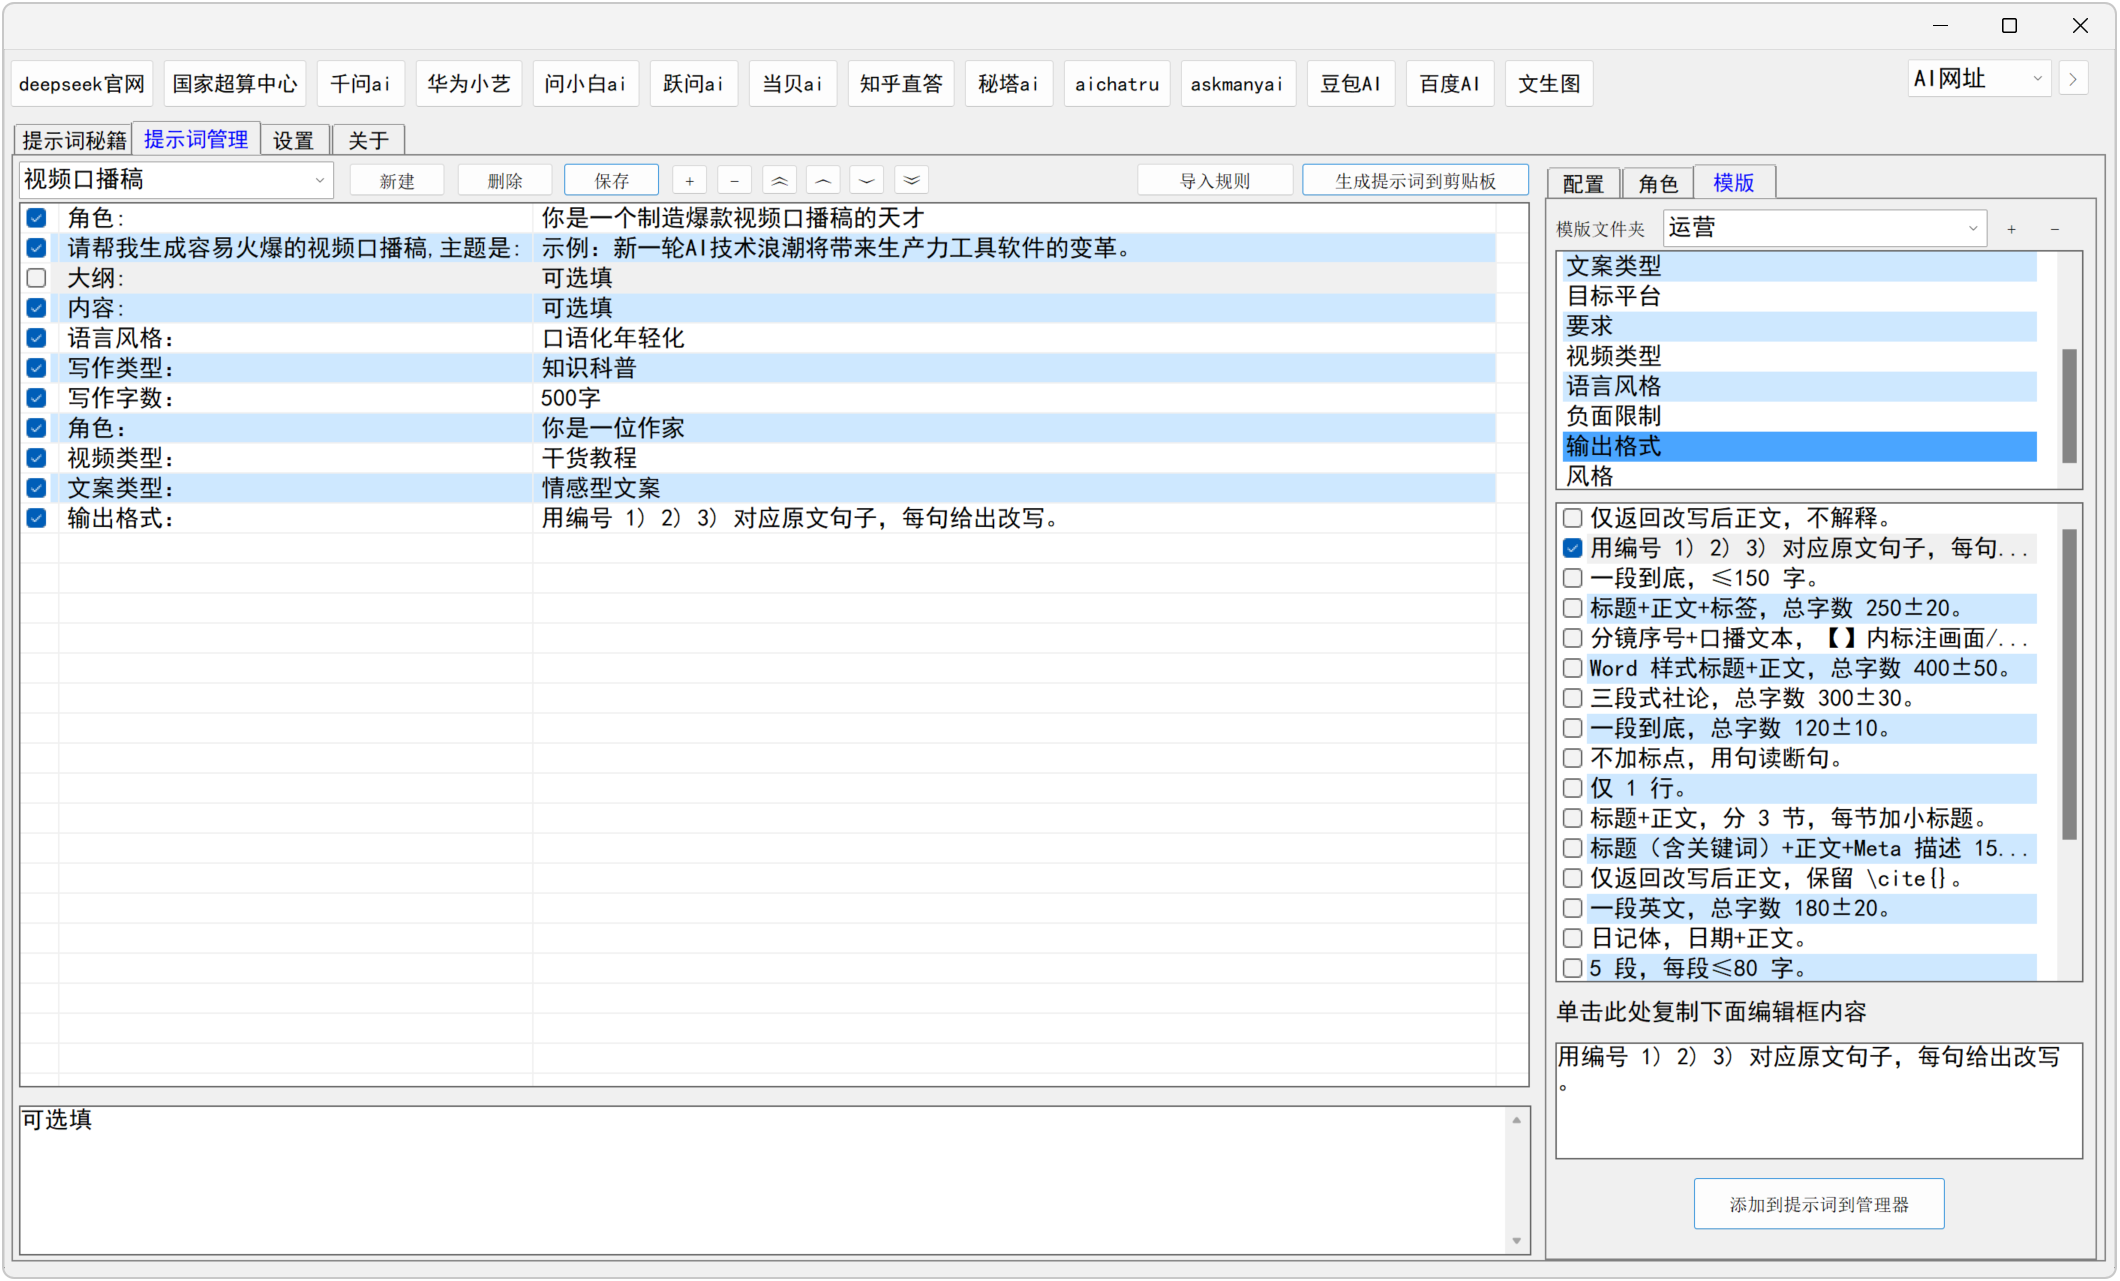The height and width of the screenshot is (1281, 2120).
Task: Select 目标平台 in the template category list
Action: point(1800,296)
